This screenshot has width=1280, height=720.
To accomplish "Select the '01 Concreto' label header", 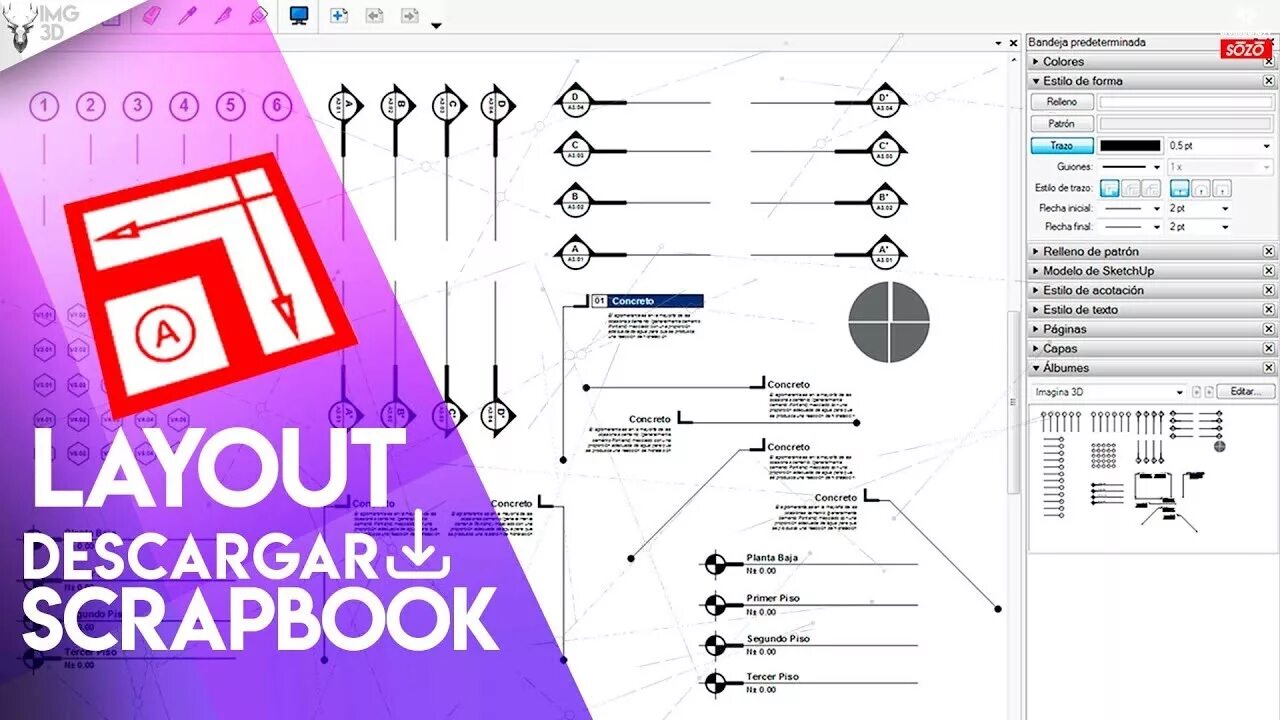I will click(x=648, y=300).
